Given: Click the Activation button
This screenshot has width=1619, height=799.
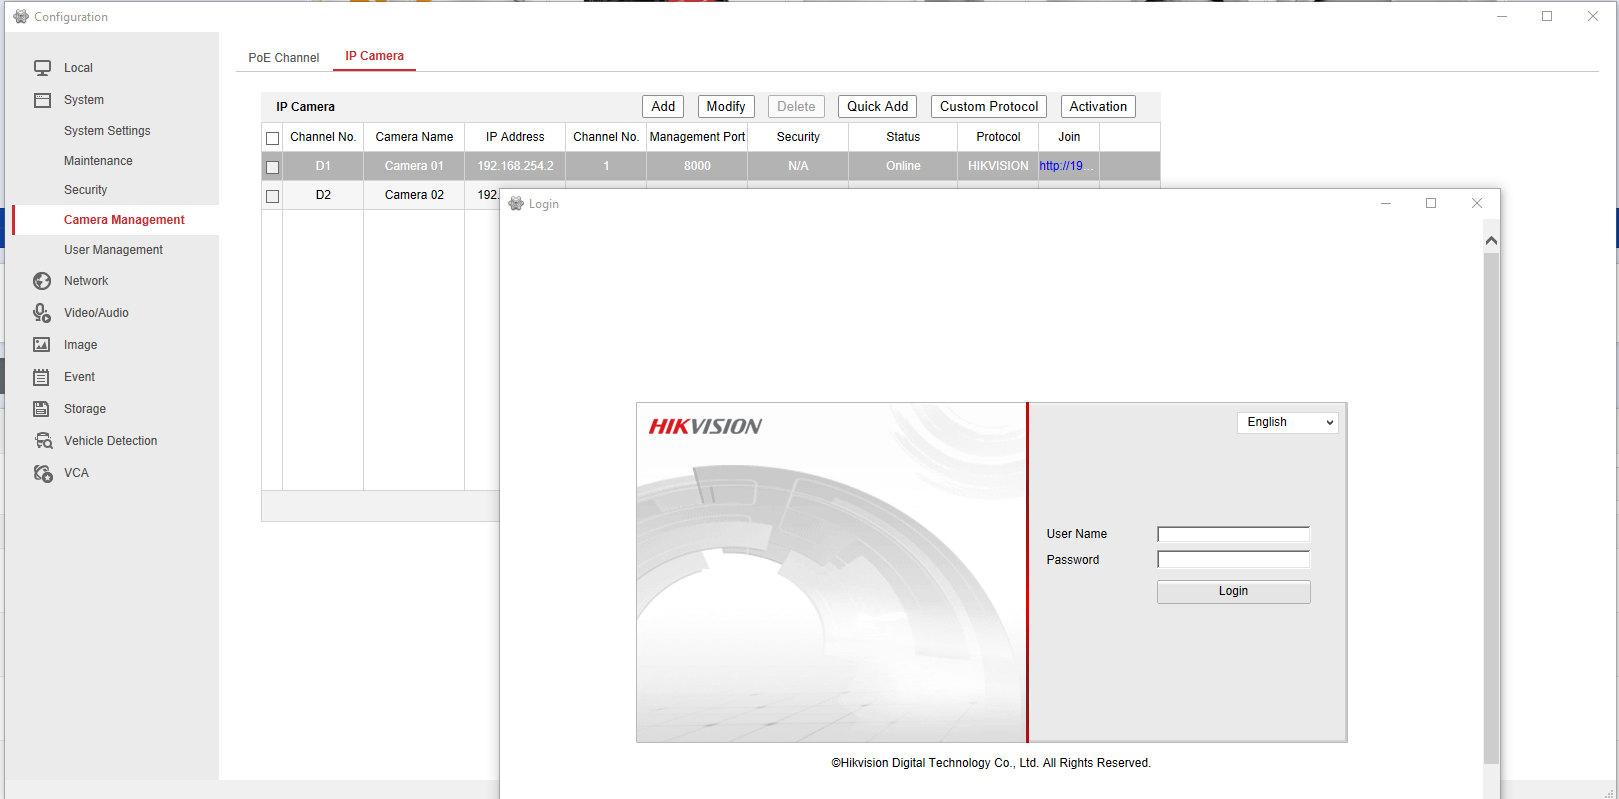Looking at the screenshot, I should point(1098,107).
